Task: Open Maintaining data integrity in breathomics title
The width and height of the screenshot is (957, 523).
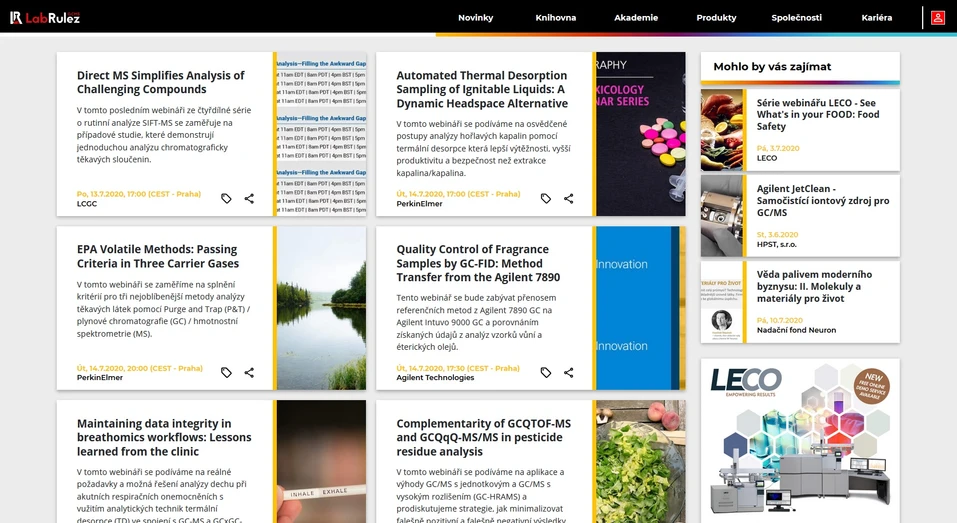Action: (164, 437)
